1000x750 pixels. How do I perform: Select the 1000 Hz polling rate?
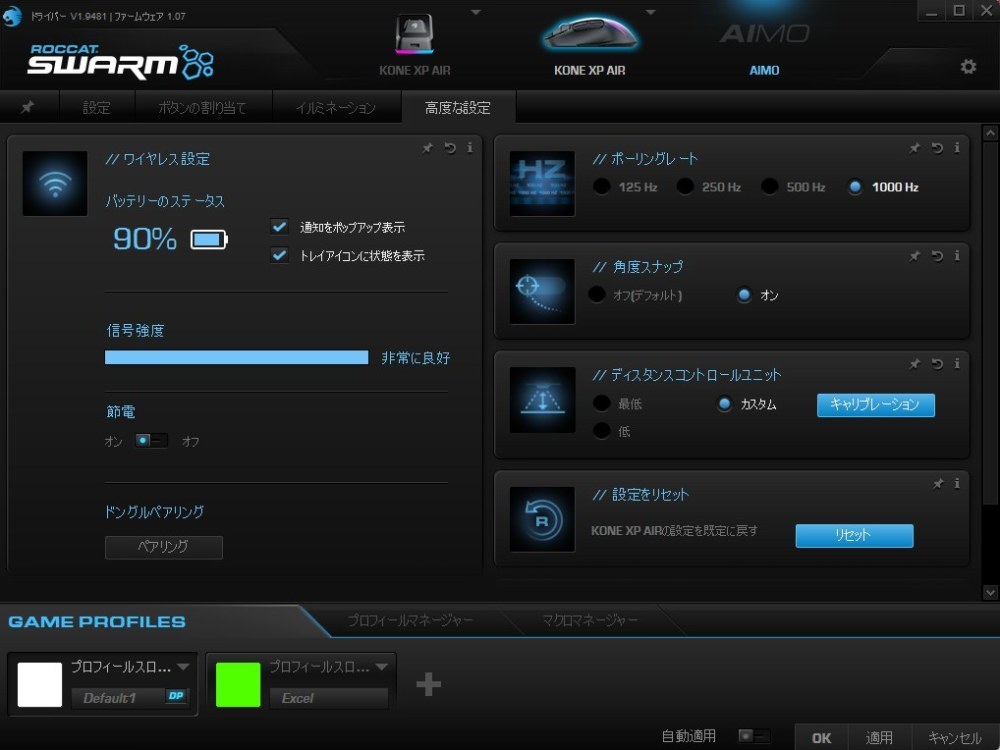pos(855,187)
